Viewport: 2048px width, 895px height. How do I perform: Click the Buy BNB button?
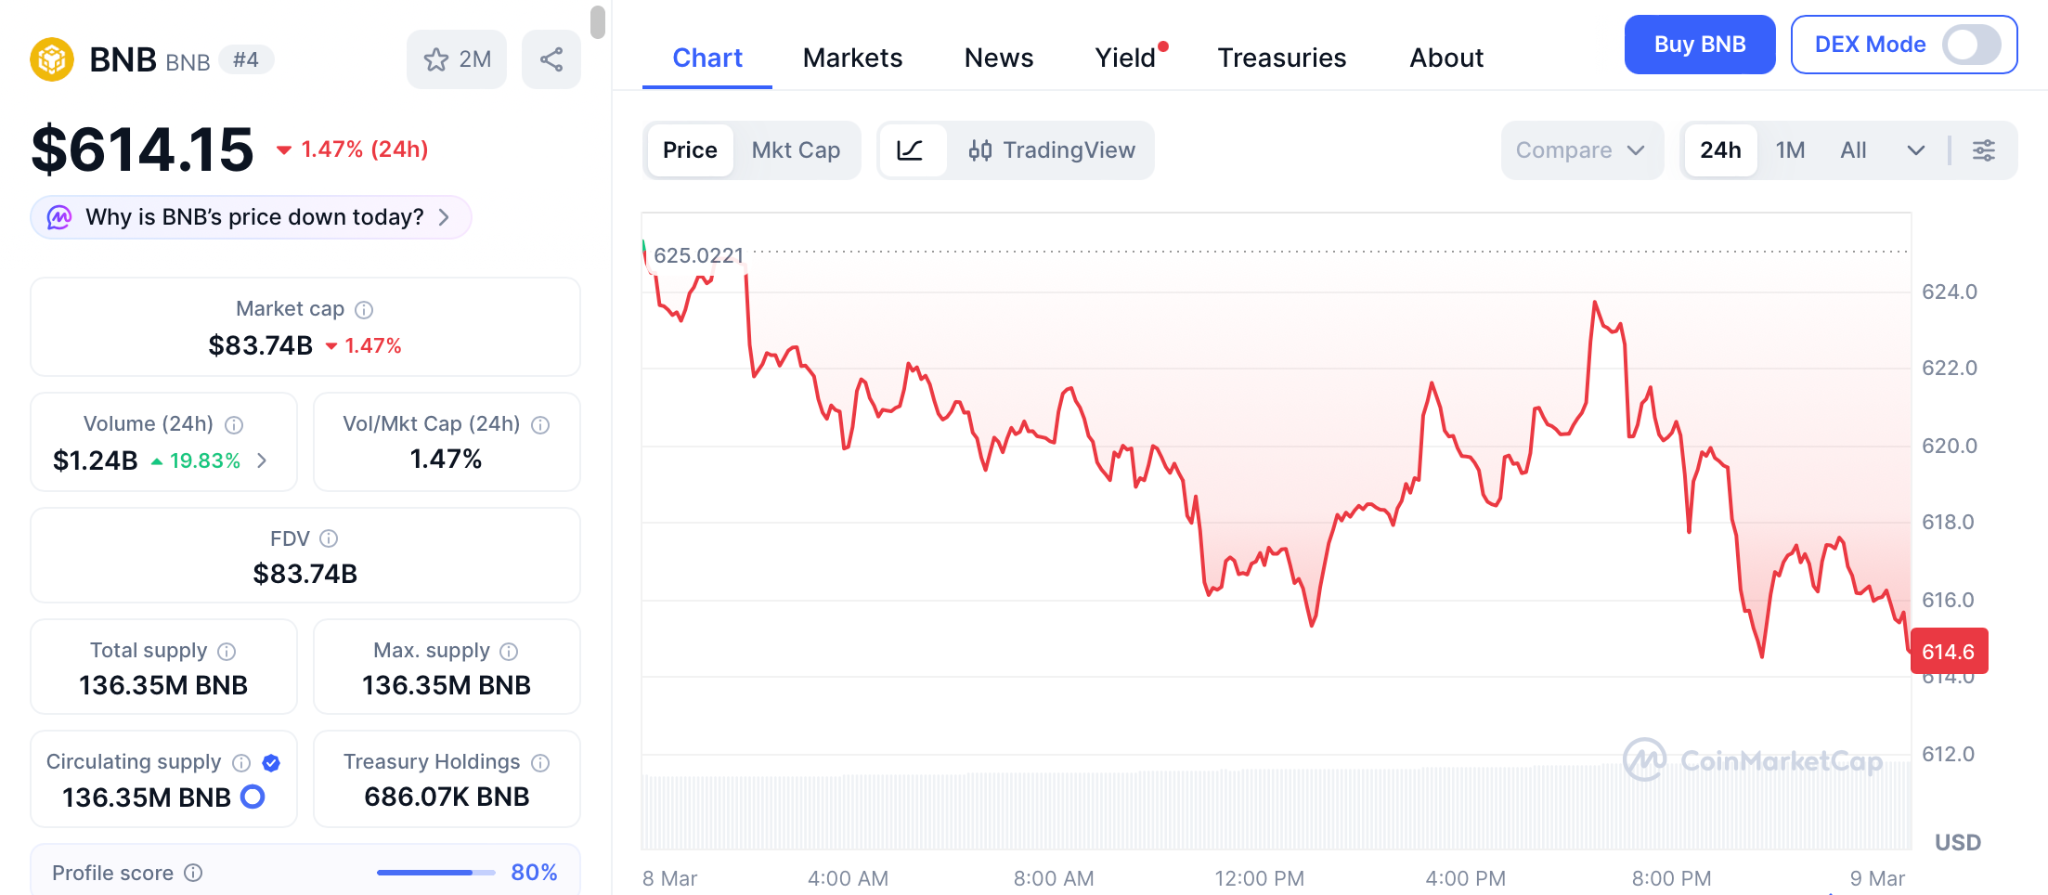pyautogui.click(x=1699, y=45)
